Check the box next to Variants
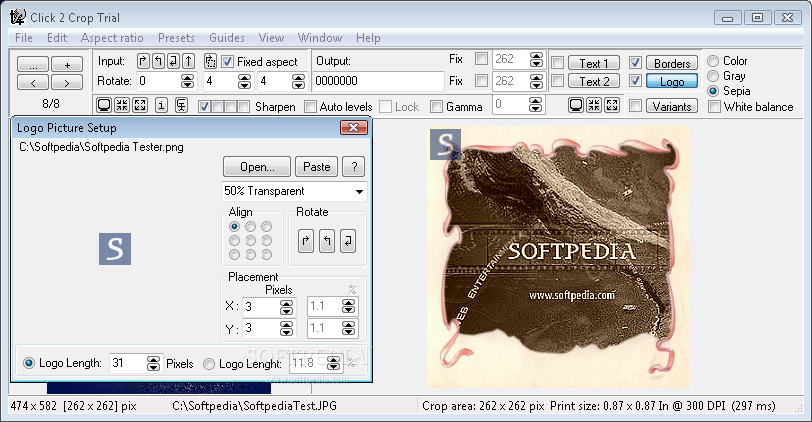 635,106
